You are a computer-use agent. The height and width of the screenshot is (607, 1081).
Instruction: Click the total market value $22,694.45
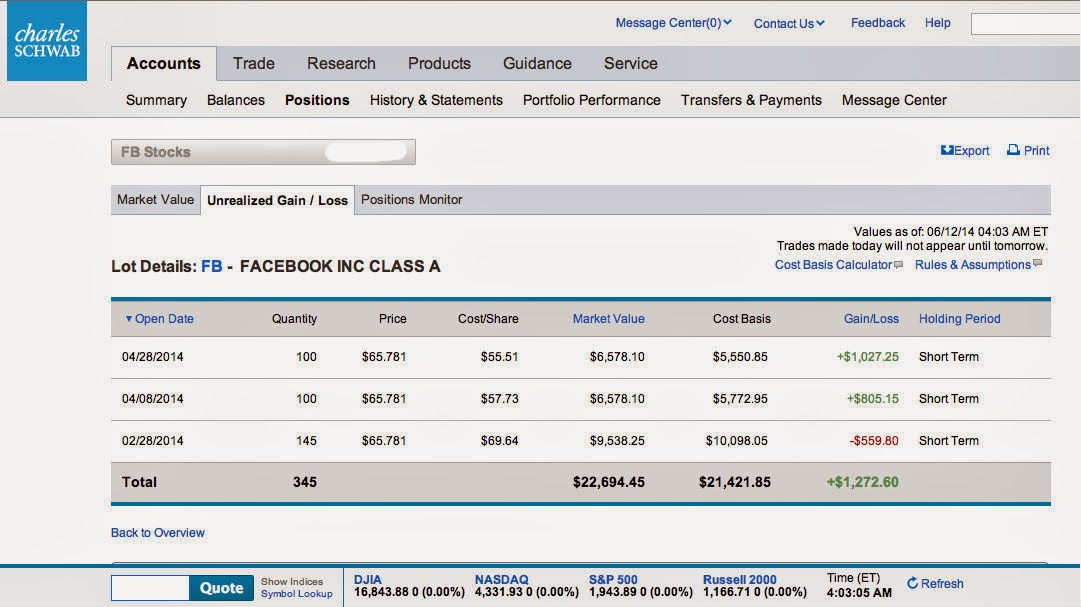tap(609, 482)
